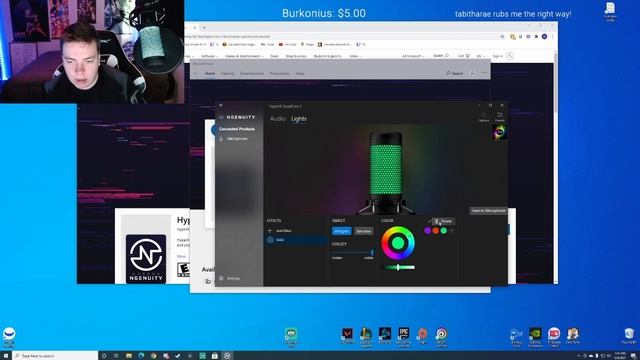640x360 pixels.
Task: Select the rainbow preset thumbnail
Action: click(499, 132)
